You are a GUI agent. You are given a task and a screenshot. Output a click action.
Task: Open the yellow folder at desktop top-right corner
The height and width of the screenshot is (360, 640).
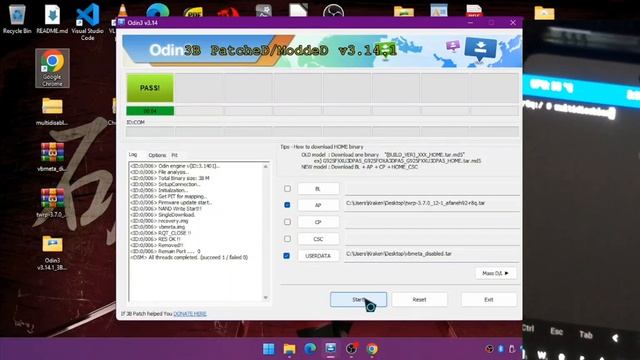[x=544, y=13]
